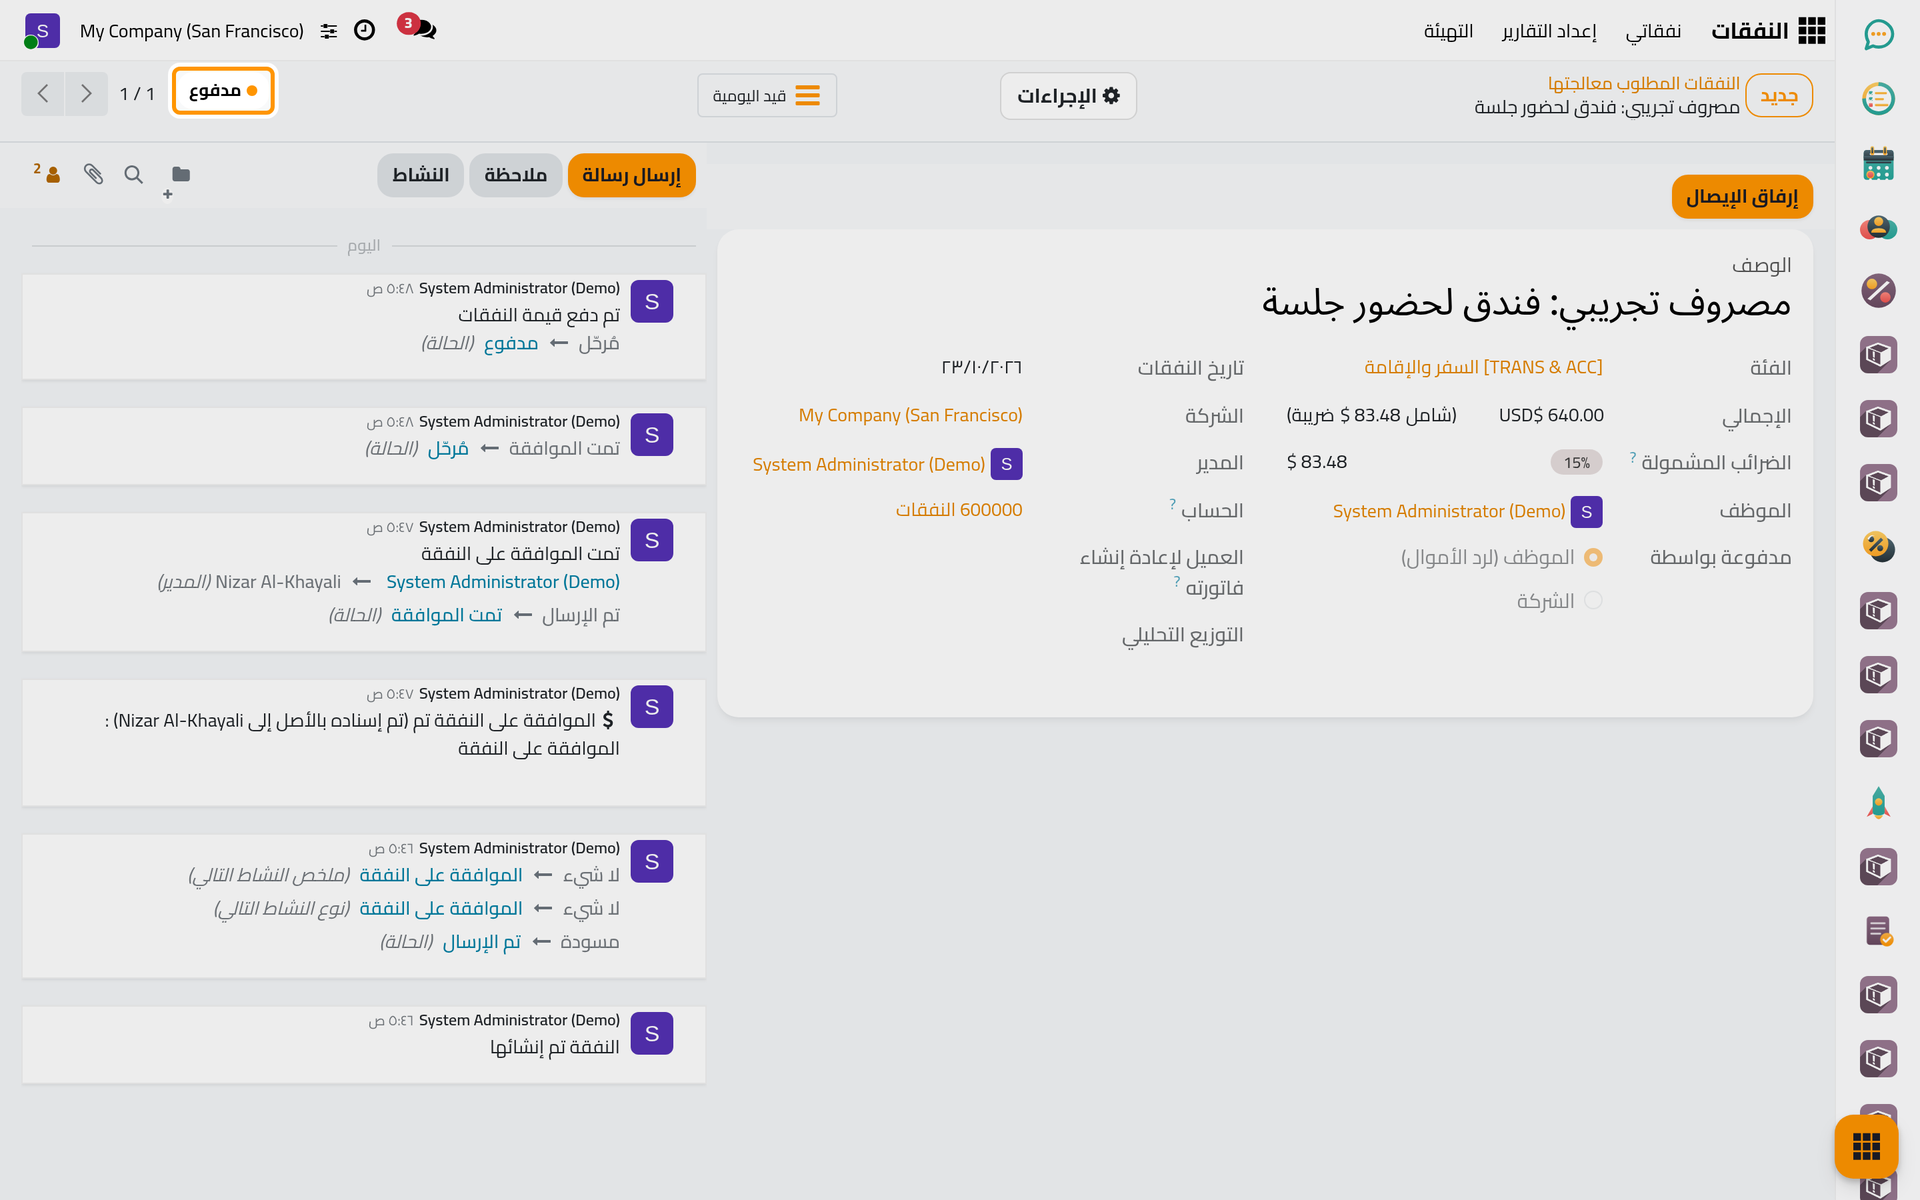Screen dimensions: 1920x1200
Task: Click the إرسال رسالة send message button
Action: click(631, 175)
